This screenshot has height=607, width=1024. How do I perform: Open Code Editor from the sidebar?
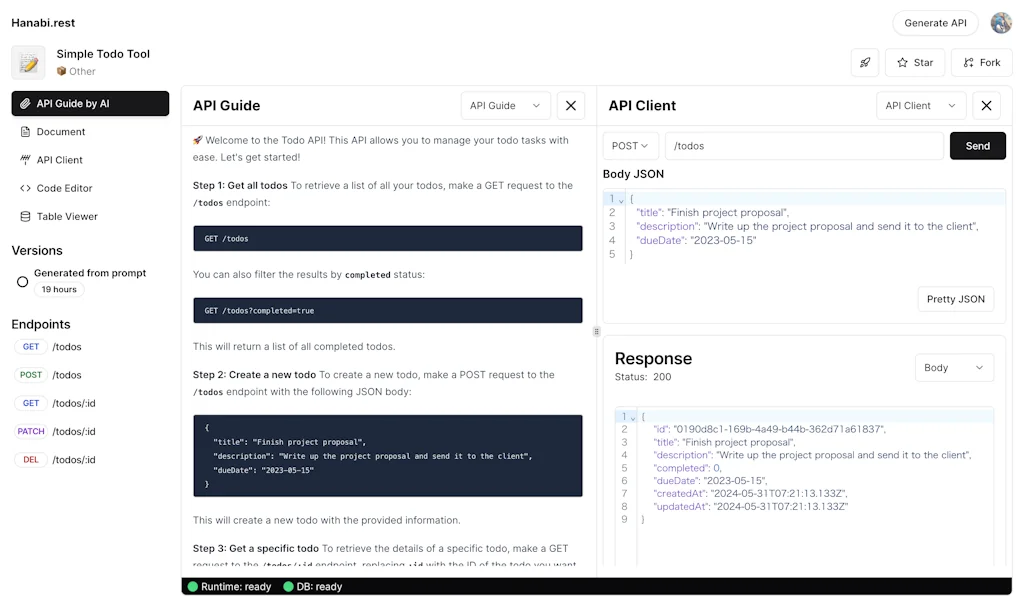click(x=64, y=188)
